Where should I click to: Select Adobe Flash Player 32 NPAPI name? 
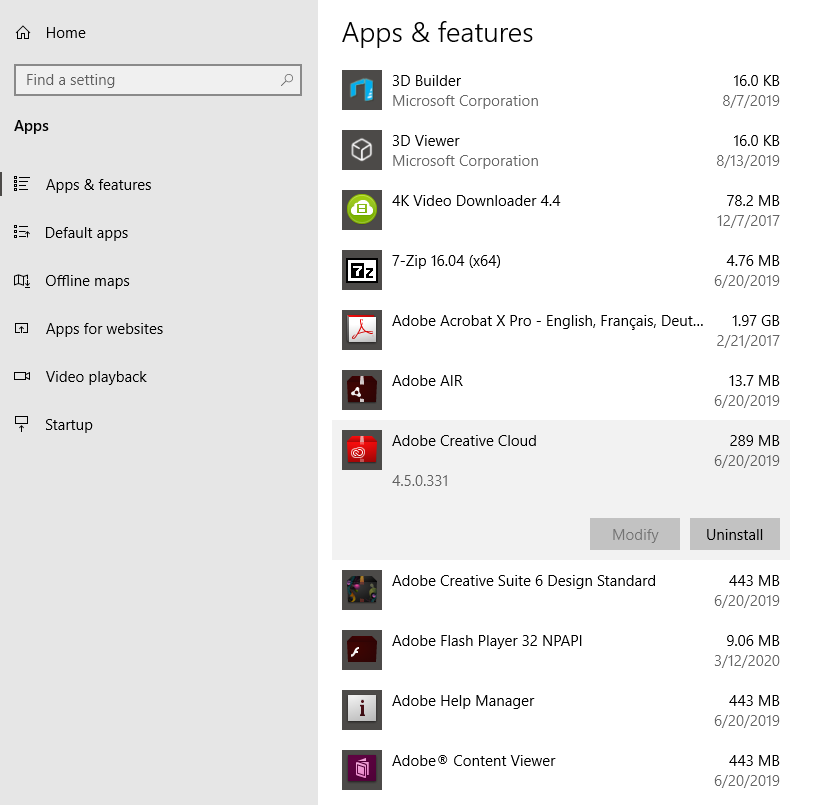(x=487, y=641)
